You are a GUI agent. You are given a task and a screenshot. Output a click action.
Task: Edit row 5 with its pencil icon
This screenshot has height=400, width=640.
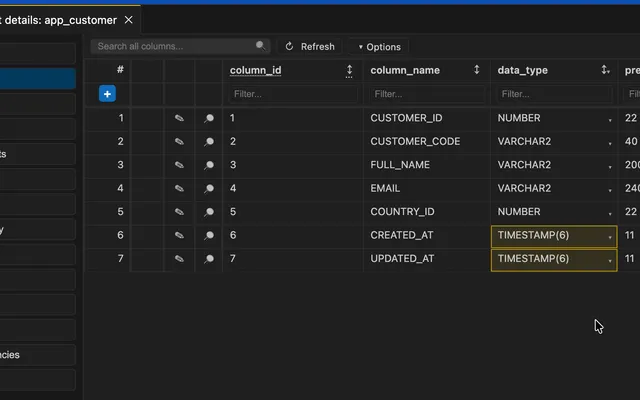tap(179, 212)
